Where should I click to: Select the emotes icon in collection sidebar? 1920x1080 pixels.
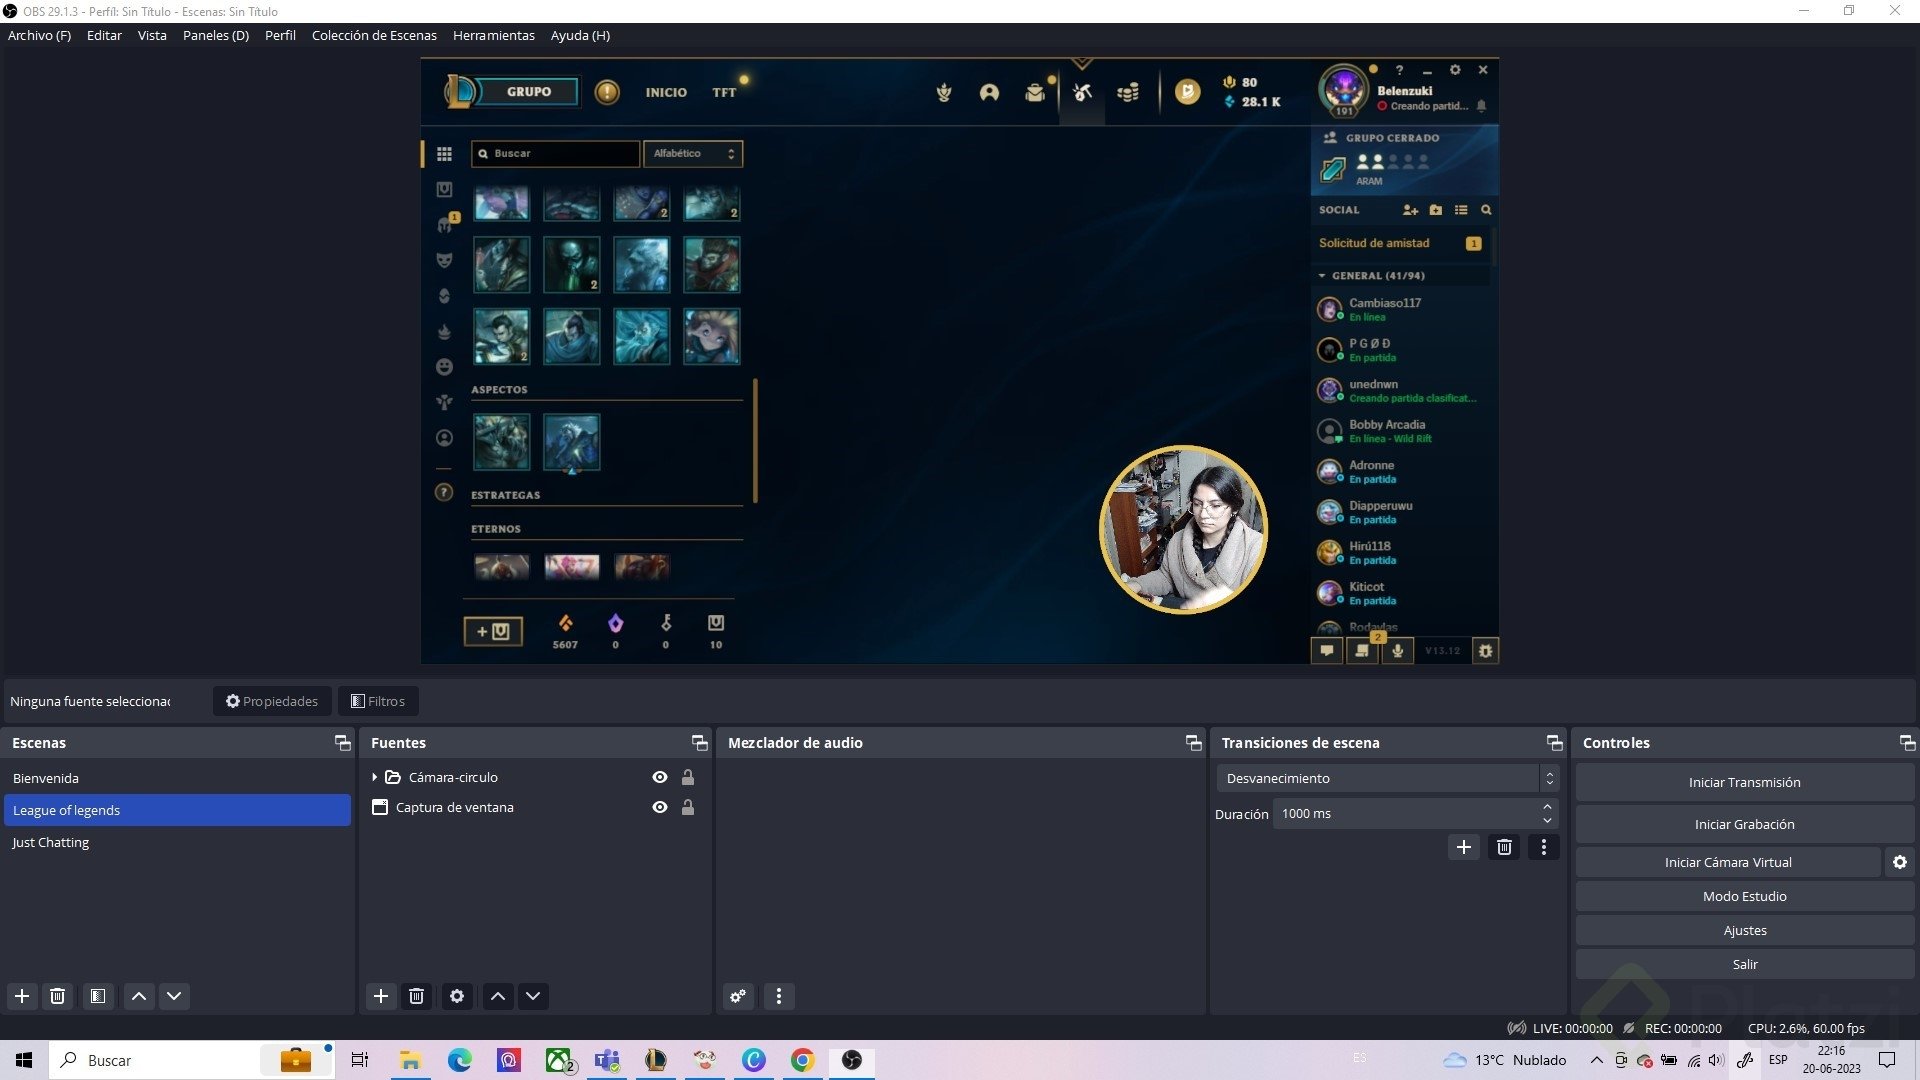click(445, 366)
